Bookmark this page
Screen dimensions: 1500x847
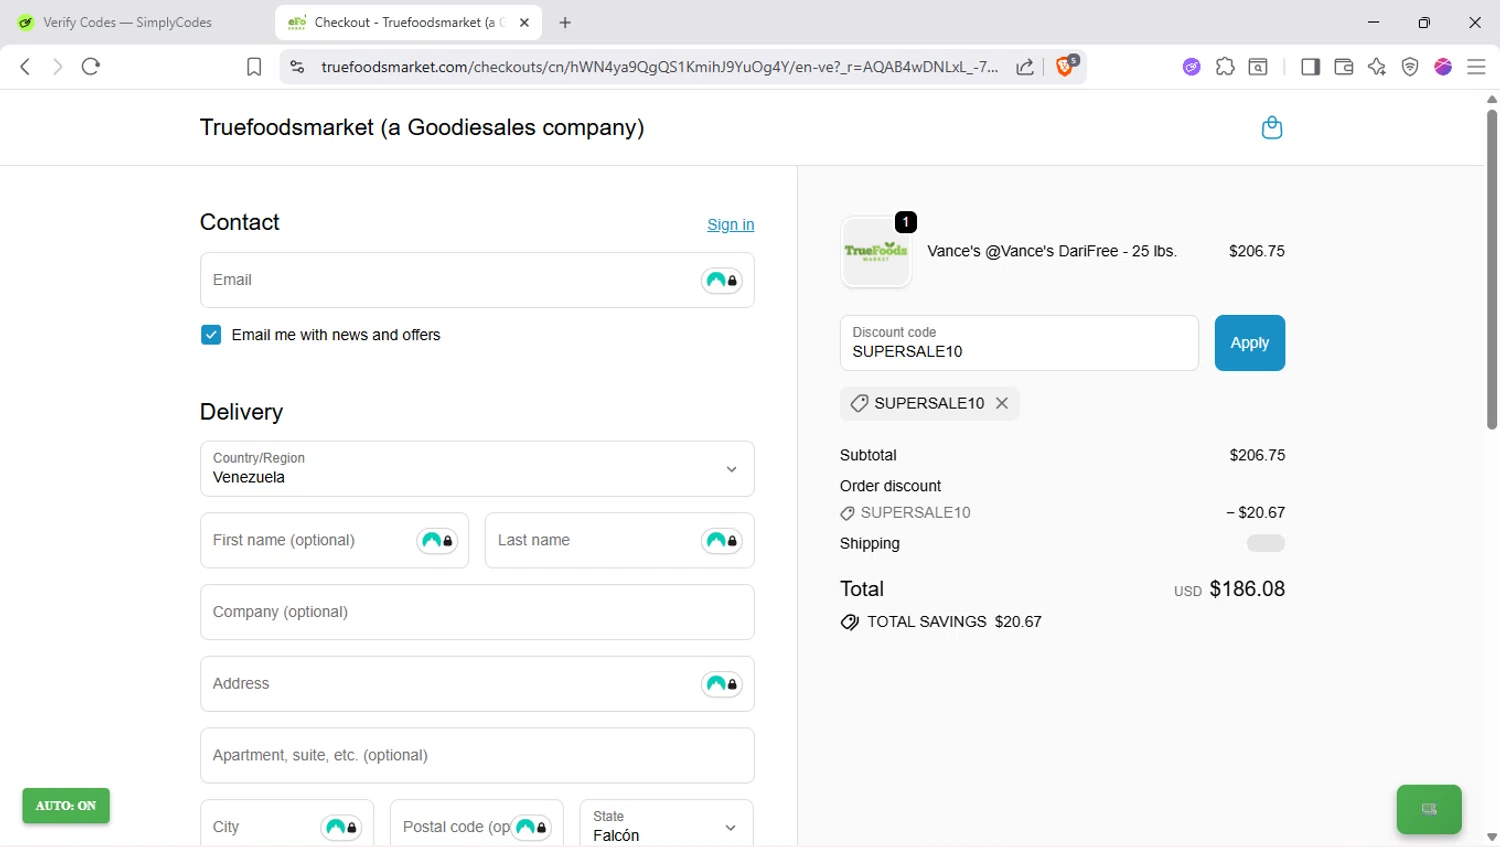coord(254,67)
